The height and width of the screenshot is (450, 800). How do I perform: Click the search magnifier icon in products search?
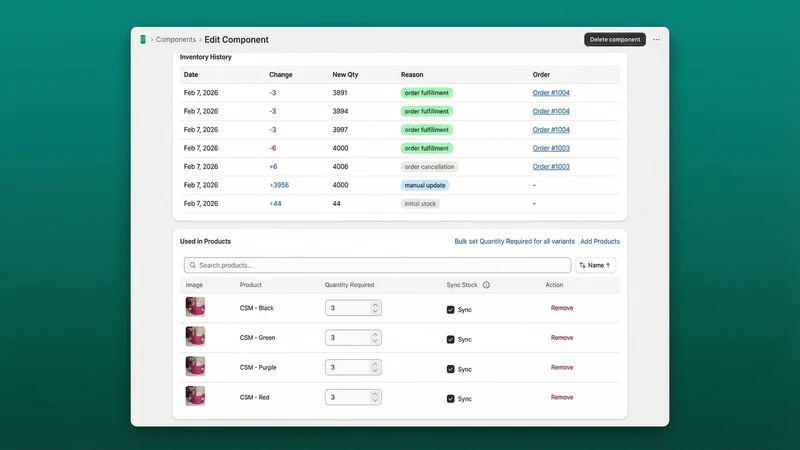coord(192,265)
